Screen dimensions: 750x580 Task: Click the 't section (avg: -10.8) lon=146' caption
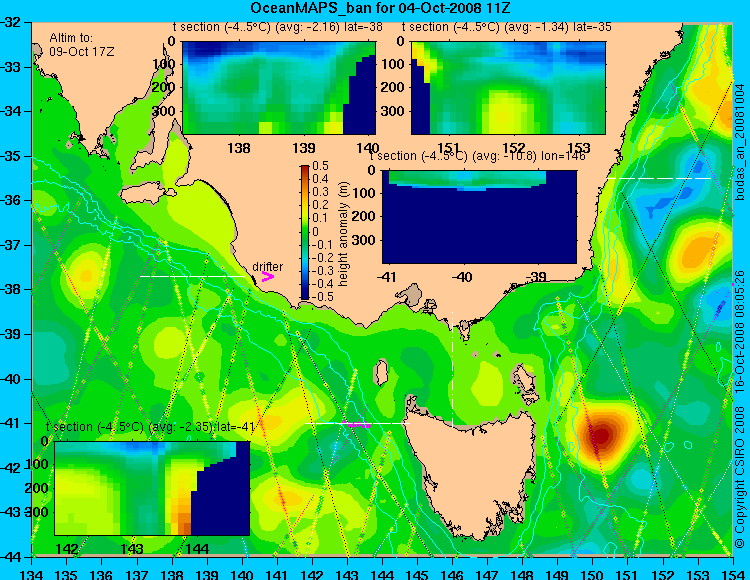tap(478, 156)
